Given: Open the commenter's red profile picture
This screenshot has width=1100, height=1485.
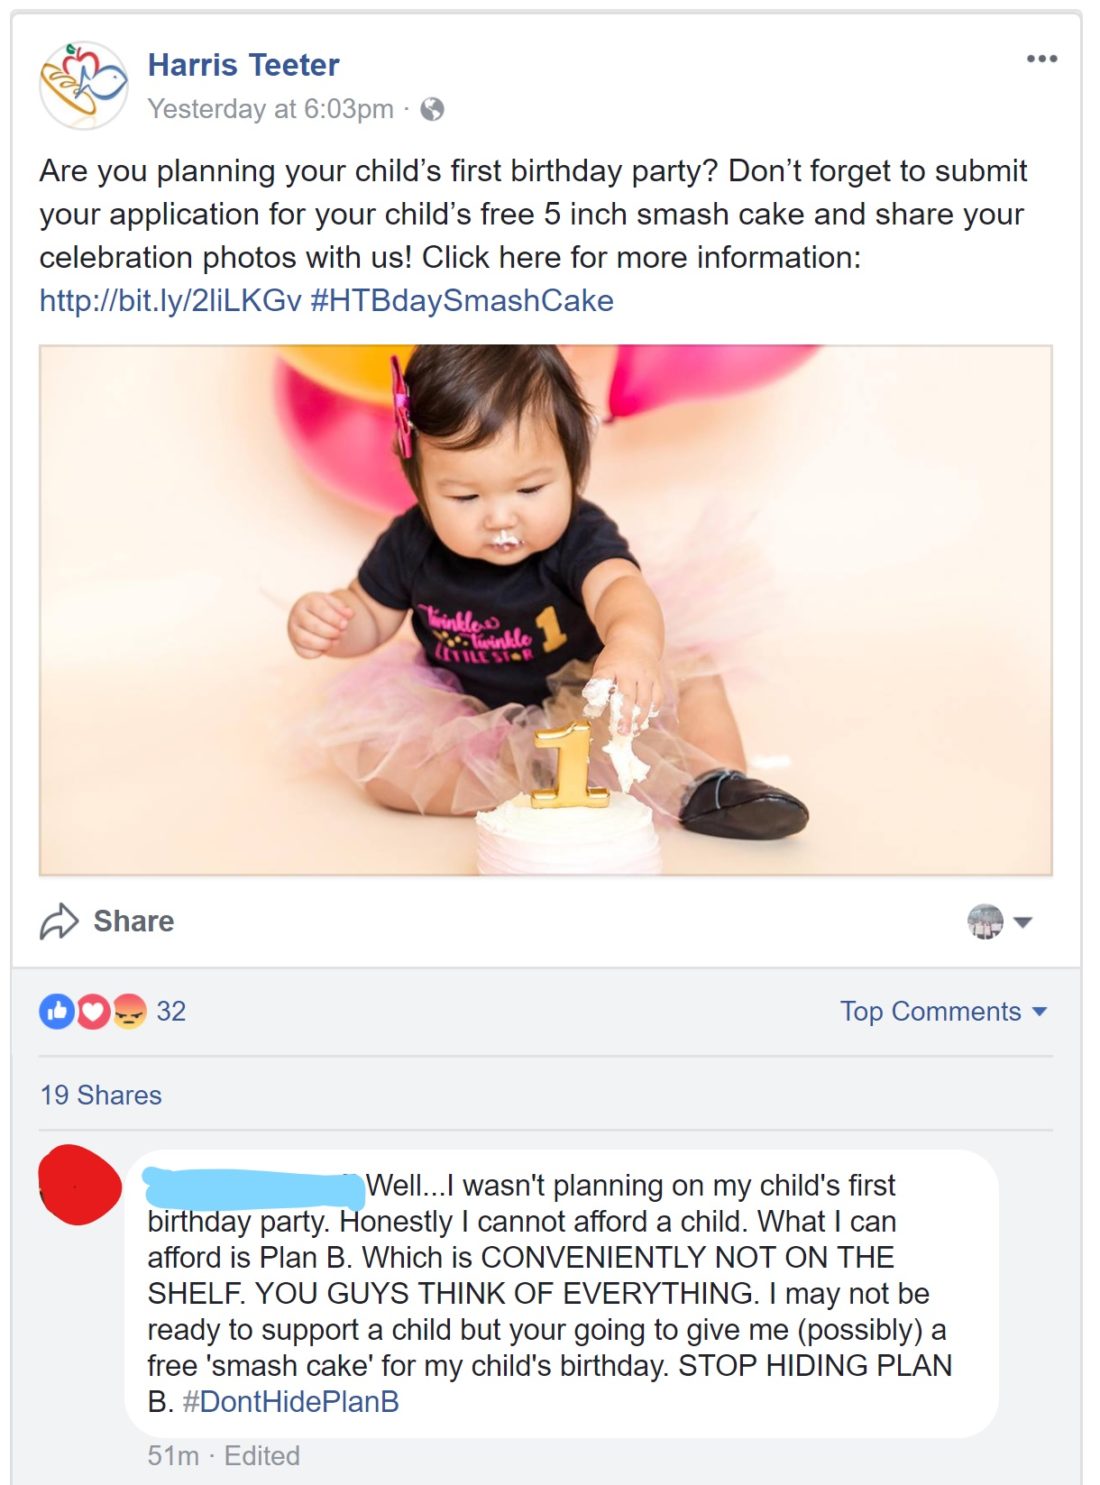Looking at the screenshot, I should (80, 1186).
